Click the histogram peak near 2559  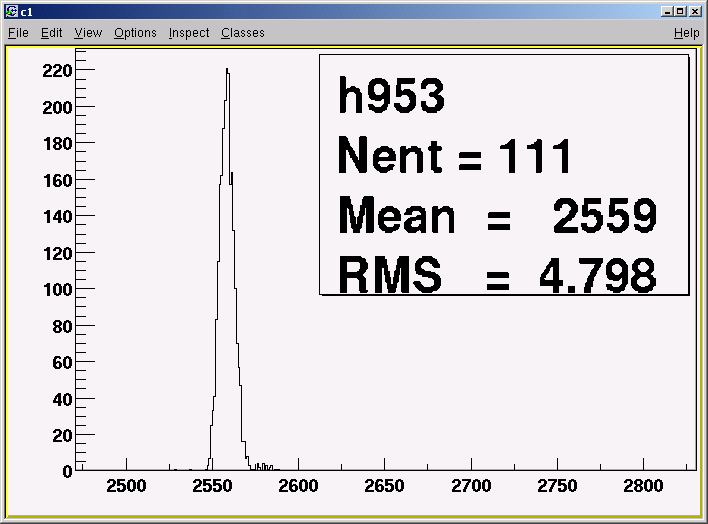coord(227,70)
